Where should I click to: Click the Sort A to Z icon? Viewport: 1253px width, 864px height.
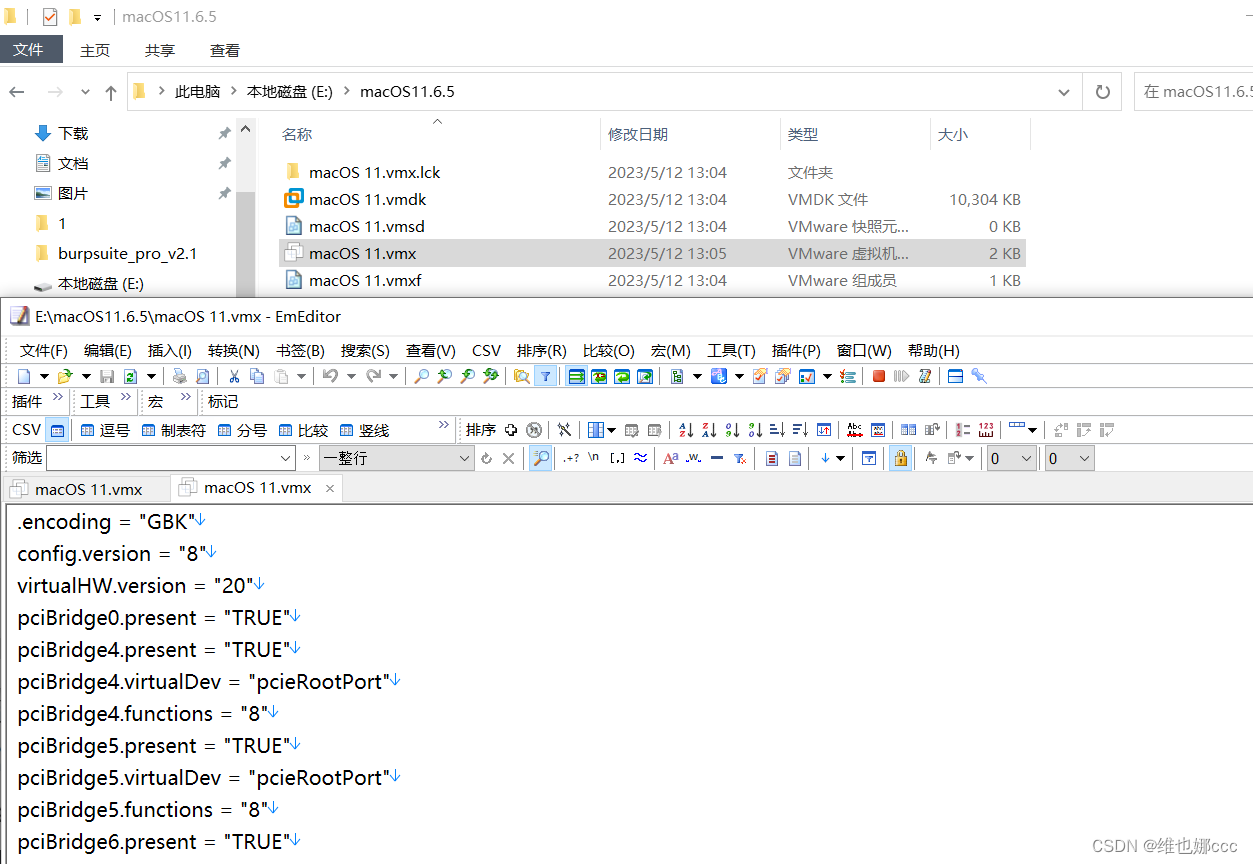686,430
